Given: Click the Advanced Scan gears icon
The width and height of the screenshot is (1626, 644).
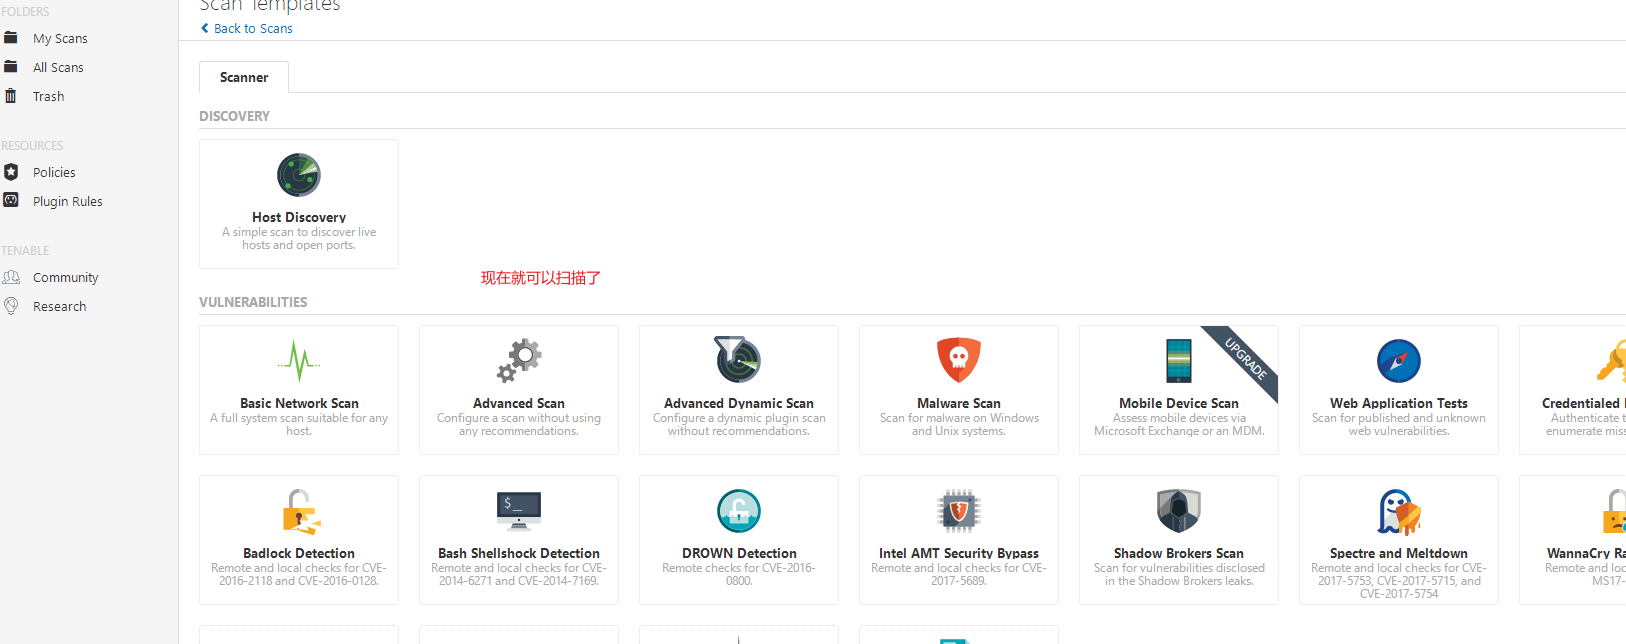Looking at the screenshot, I should point(519,361).
